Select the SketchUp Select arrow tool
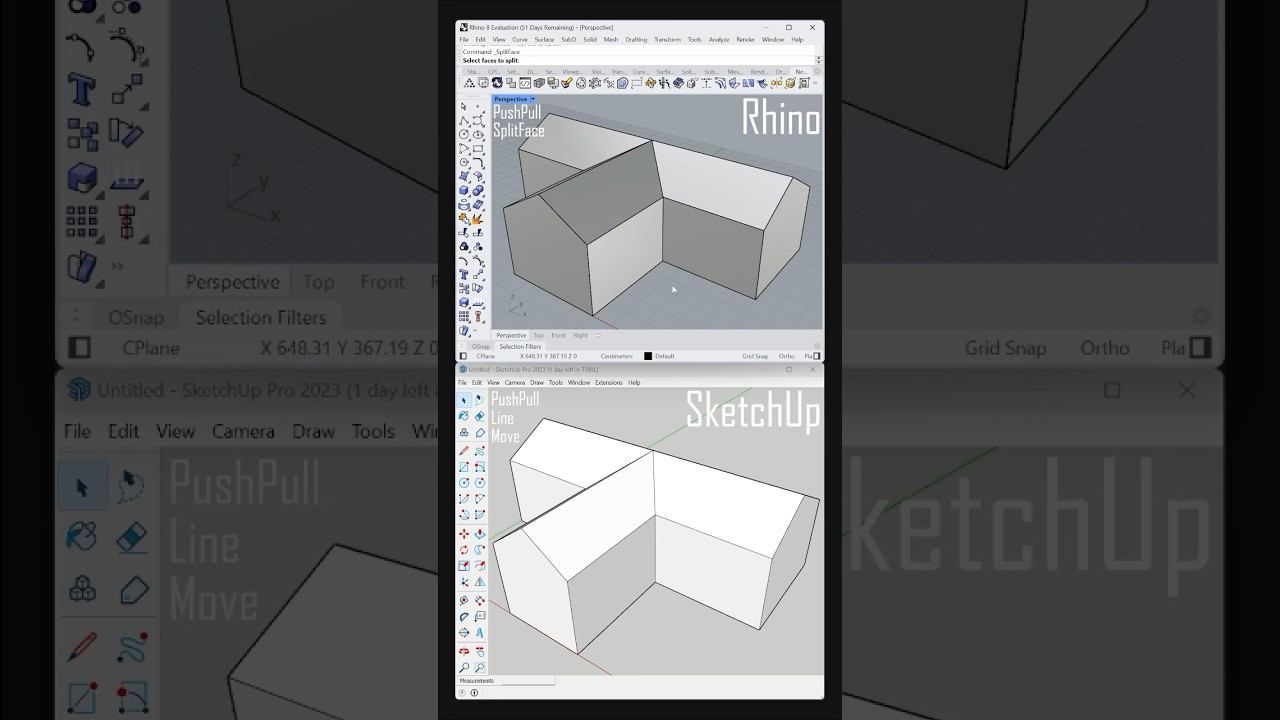 (464, 398)
